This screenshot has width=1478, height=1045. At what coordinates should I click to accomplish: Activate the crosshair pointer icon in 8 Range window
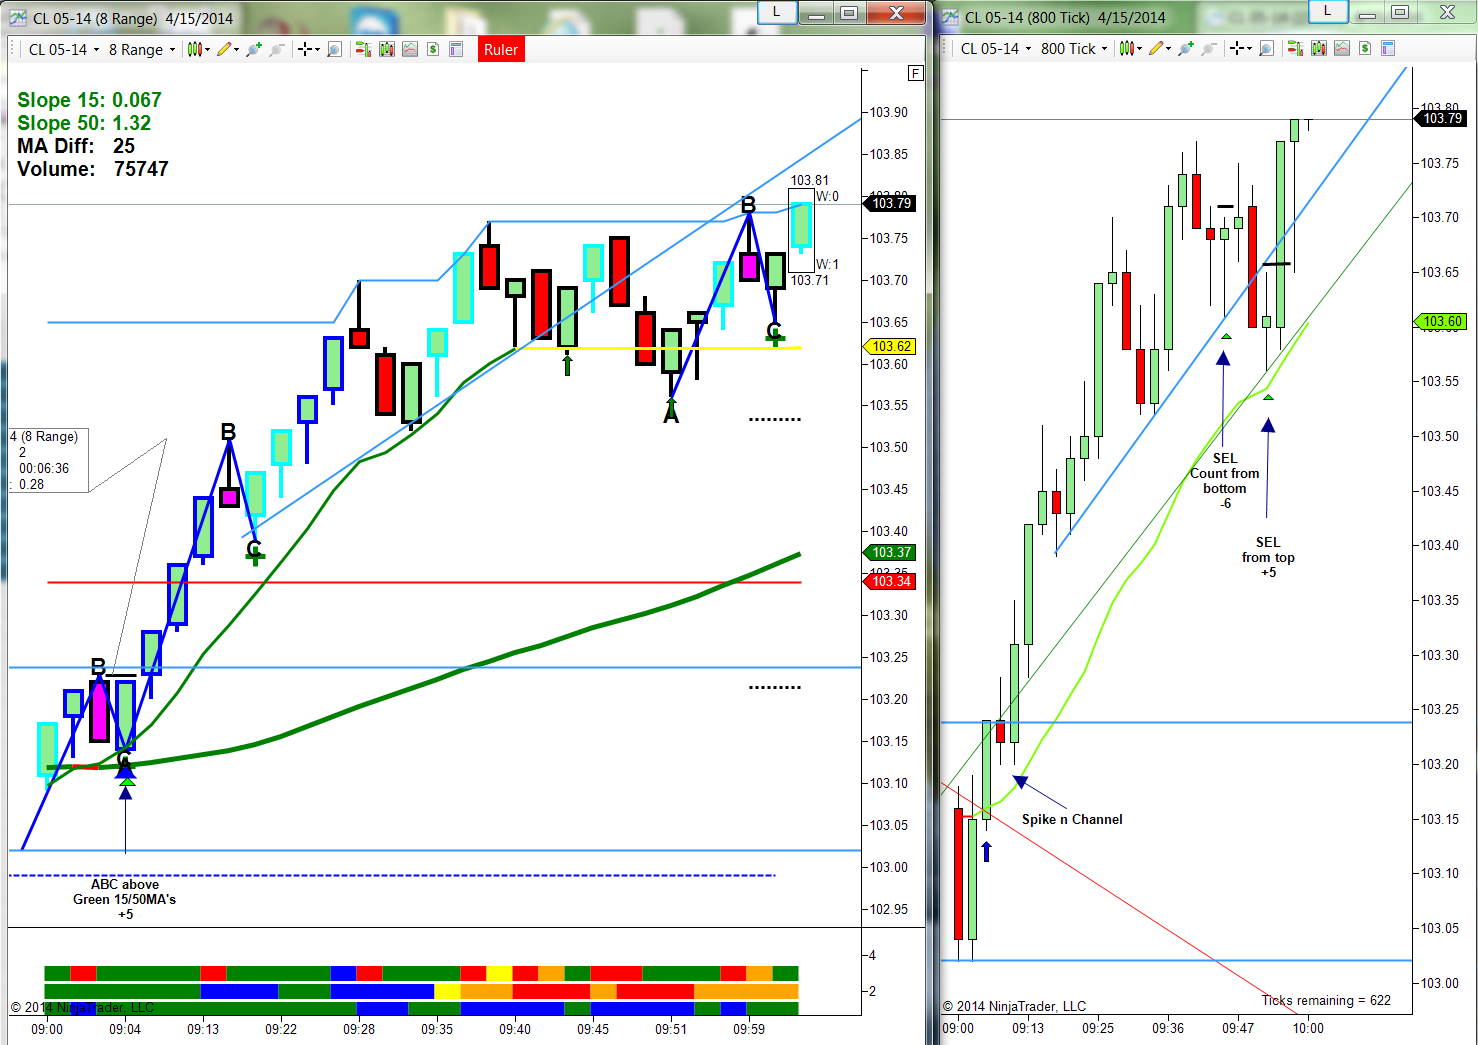pos(304,49)
